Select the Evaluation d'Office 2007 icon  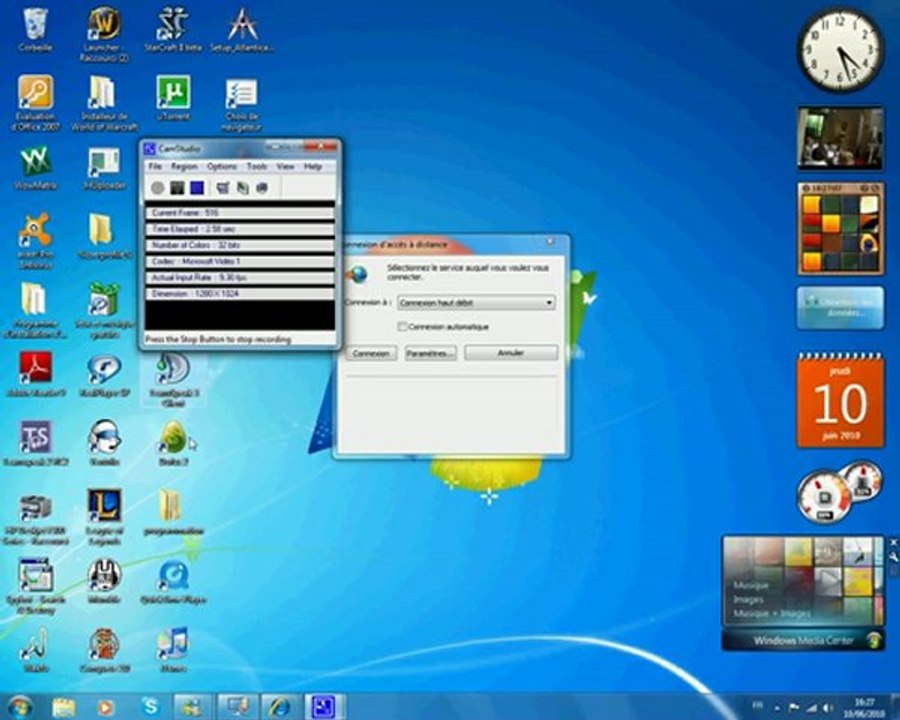click(x=35, y=103)
